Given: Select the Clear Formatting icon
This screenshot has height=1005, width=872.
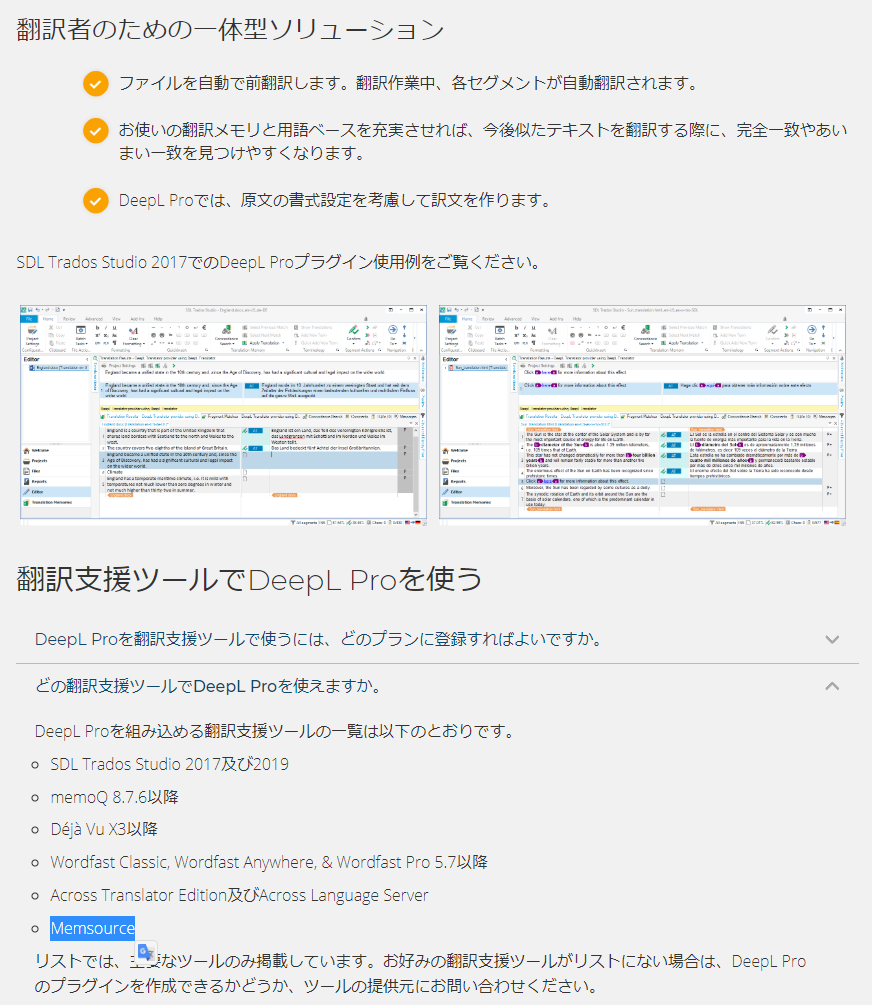Looking at the screenshot, I should (x=133, y=333).
